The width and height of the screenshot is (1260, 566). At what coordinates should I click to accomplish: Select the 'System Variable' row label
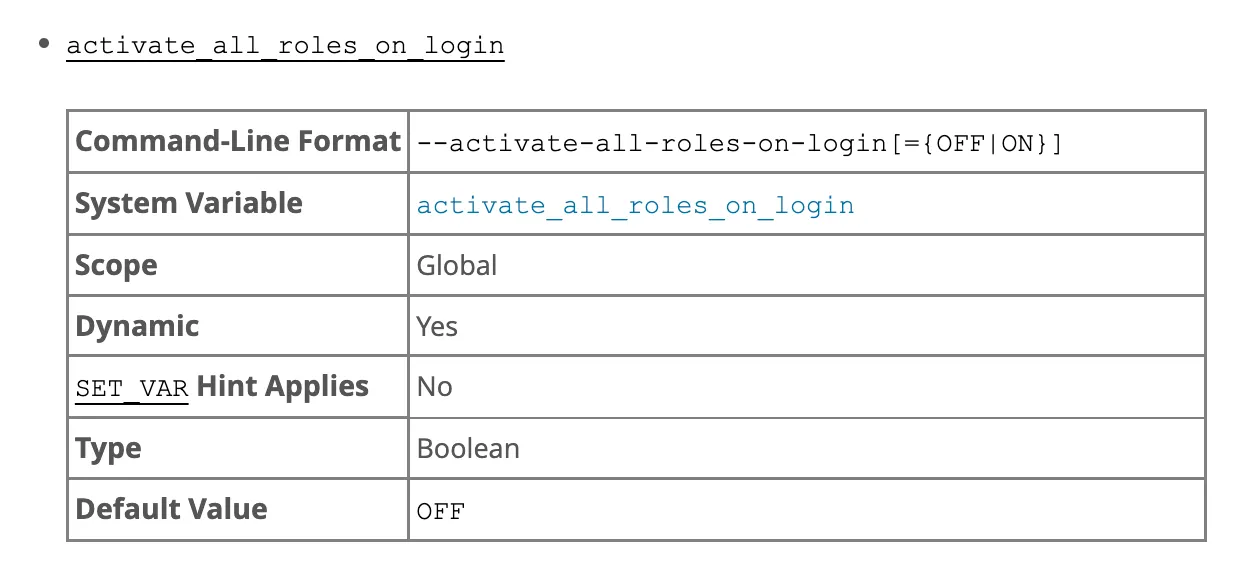click(x=189, y=203)
